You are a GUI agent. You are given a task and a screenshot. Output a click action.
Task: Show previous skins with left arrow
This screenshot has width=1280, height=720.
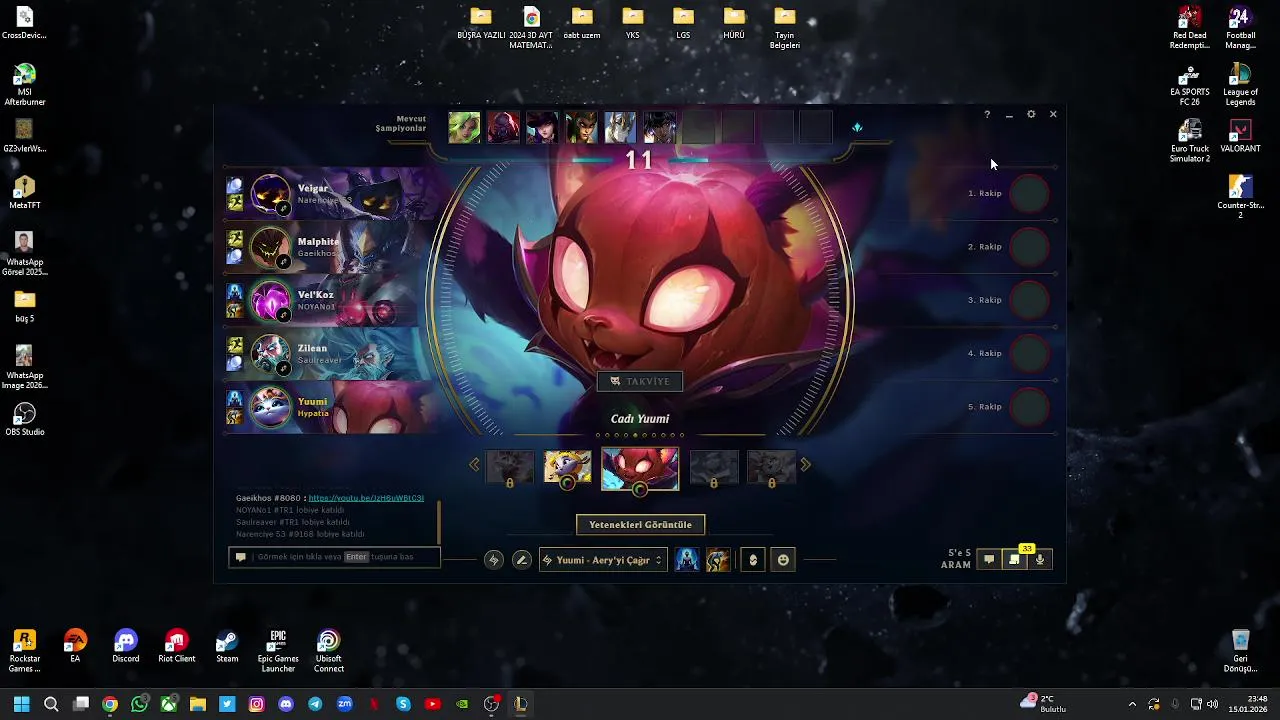(x=475, y=465)
